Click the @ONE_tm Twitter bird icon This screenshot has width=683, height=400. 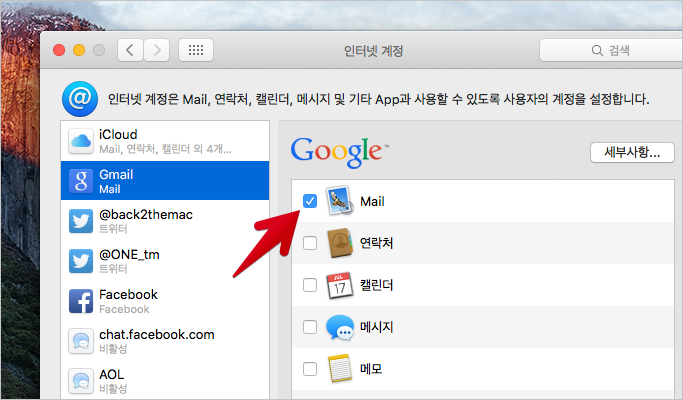click(x=81, y=261)
